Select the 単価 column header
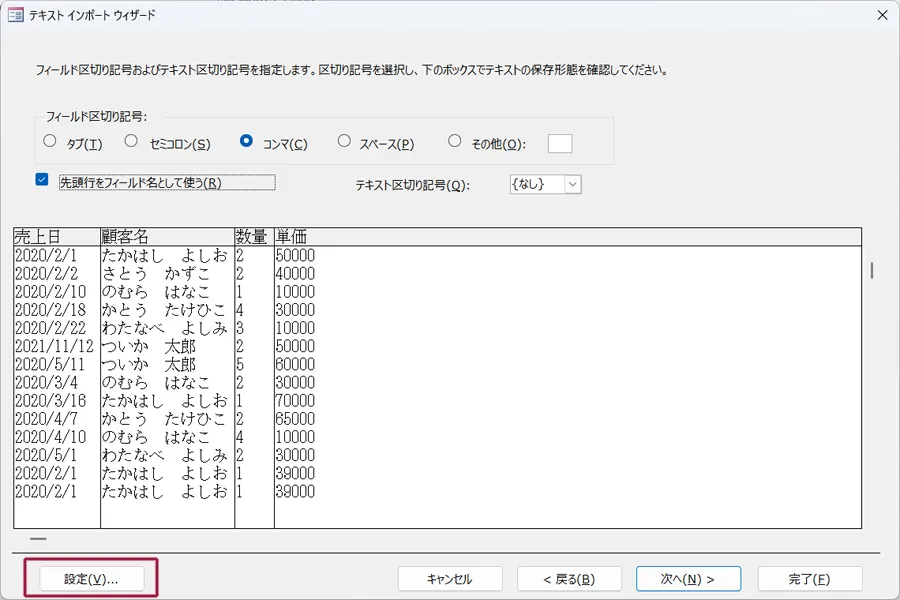 click(x=567, y=237)
